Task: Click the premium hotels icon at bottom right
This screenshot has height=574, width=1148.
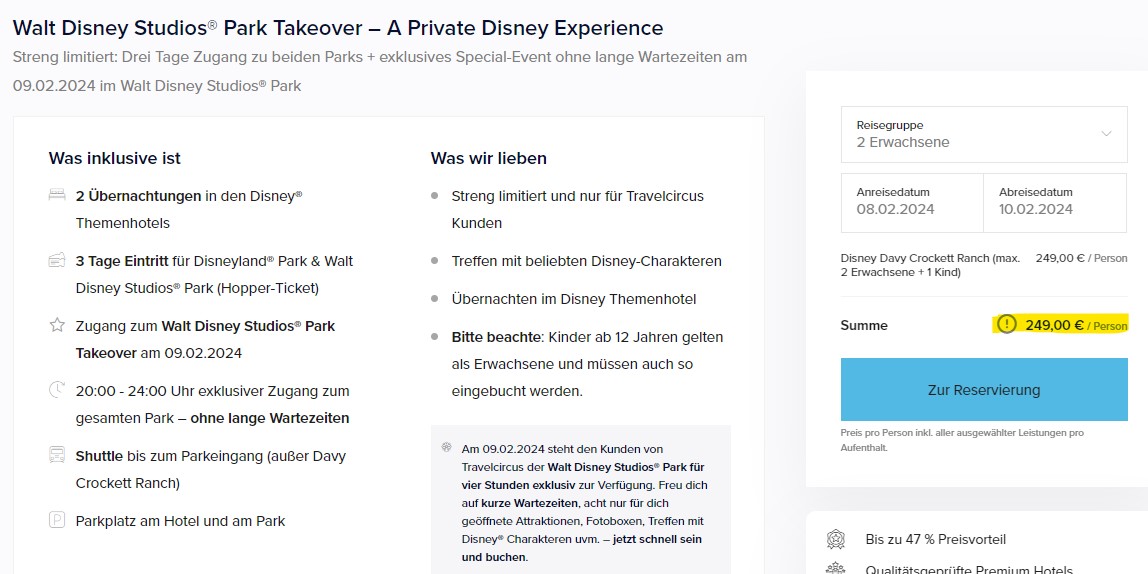Action: click(x=835, y=569)
